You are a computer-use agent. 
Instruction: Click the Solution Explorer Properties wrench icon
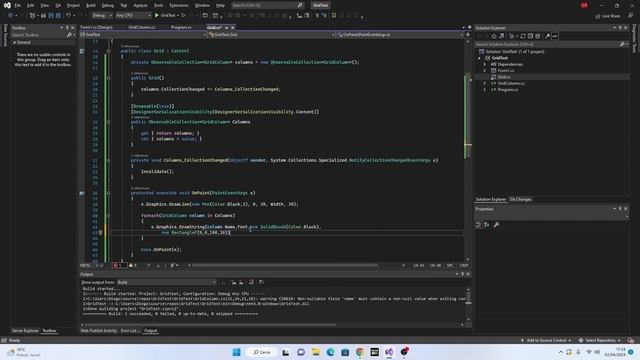tap(547, 36)
